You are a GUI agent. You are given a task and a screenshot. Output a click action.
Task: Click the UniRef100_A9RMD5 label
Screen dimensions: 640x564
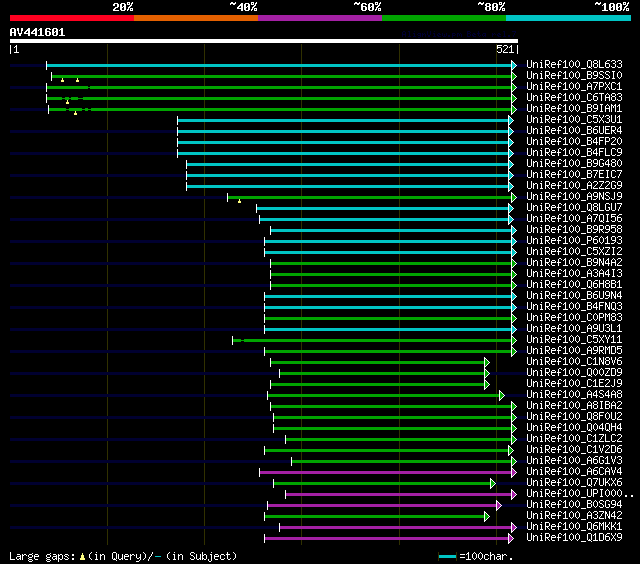(574, 351)
